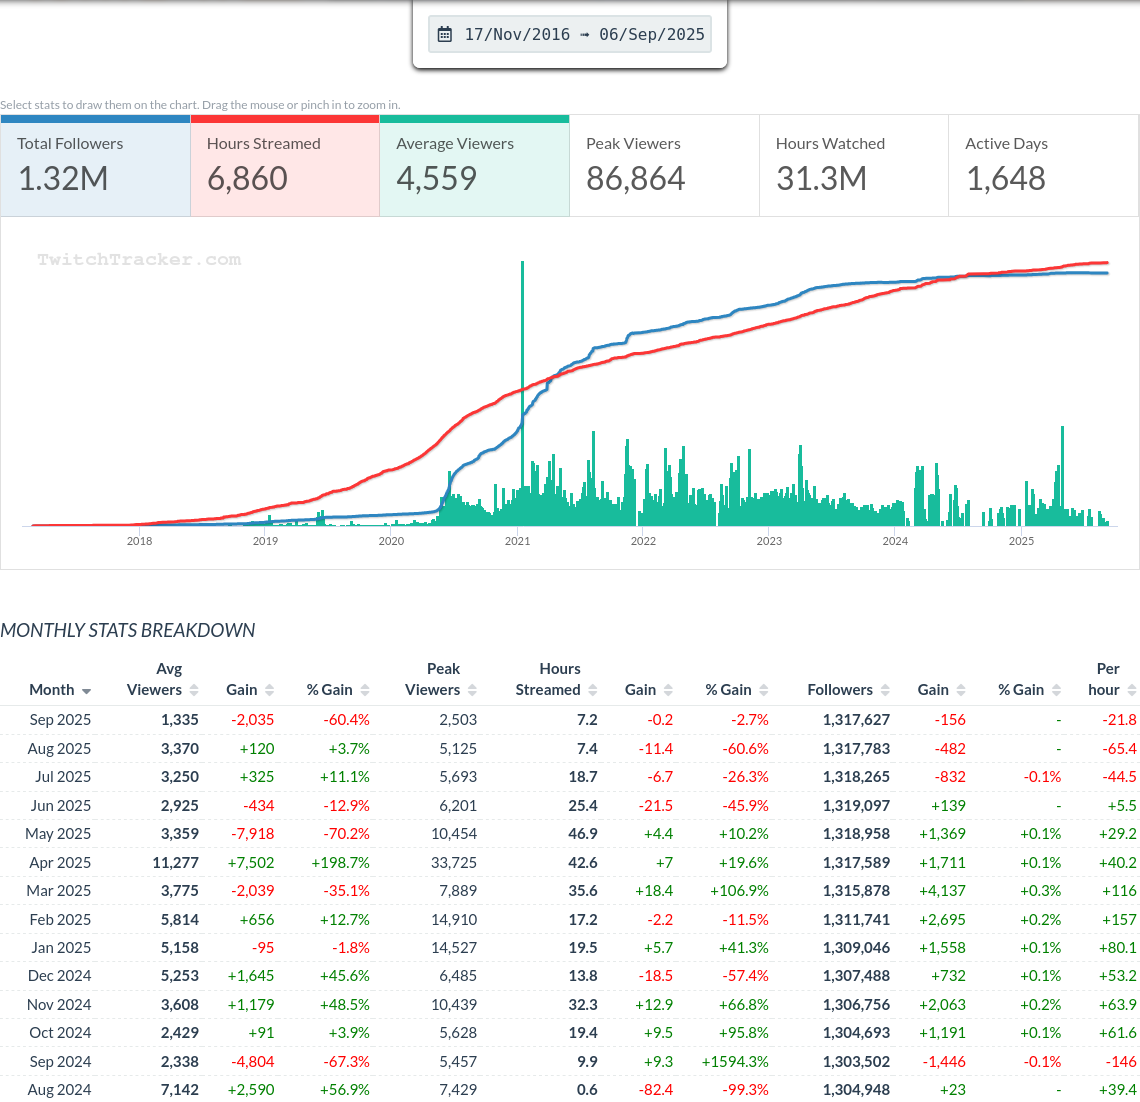Select the Oct 2024 month cell
Screen dimensions: 1140x1102
[60, 1033]
